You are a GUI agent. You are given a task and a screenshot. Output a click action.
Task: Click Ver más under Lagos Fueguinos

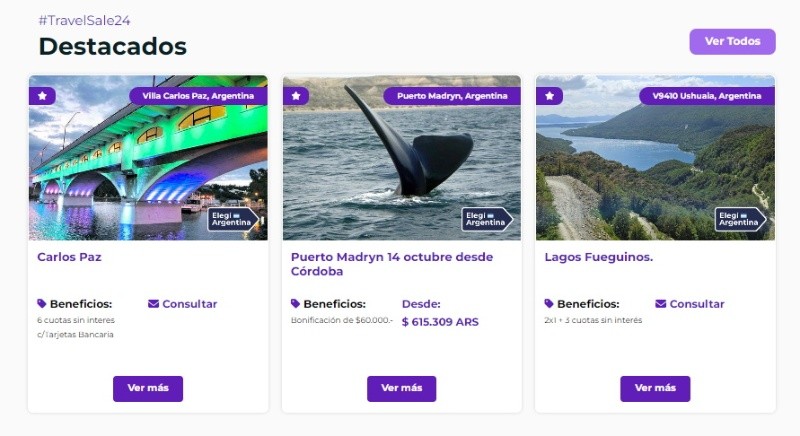click(655, 389)
